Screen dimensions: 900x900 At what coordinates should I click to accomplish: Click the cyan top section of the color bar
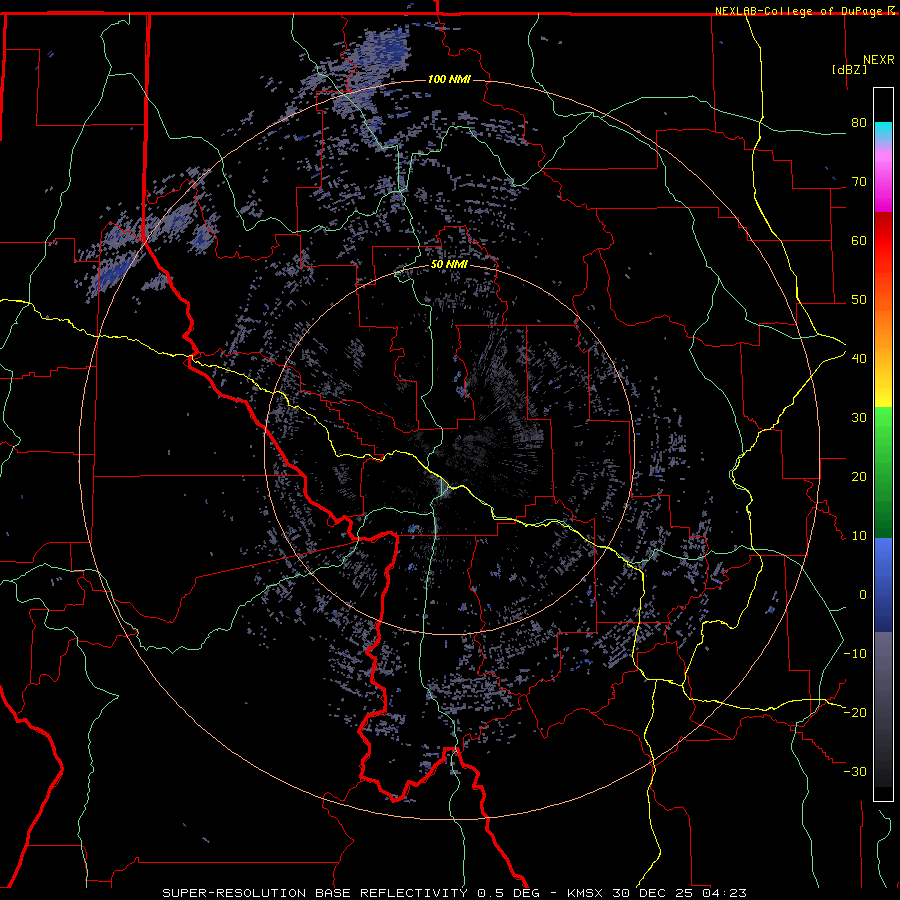883,133
